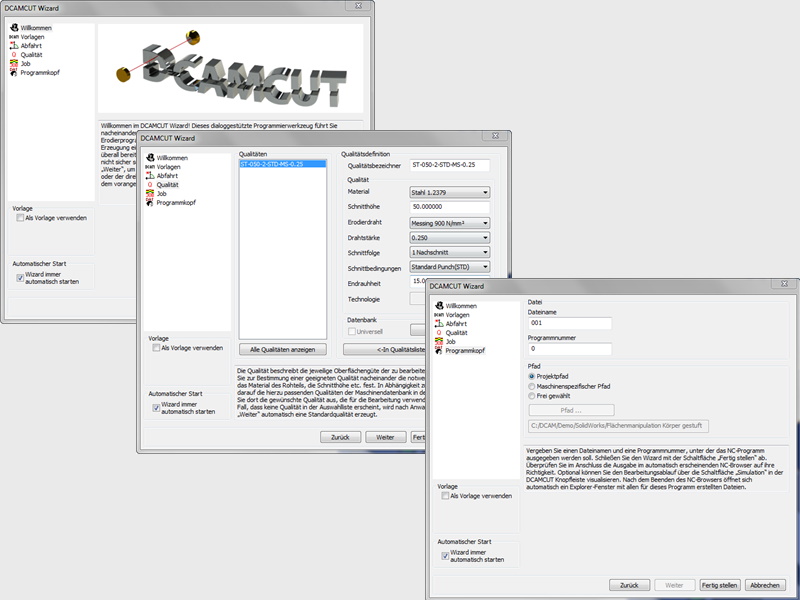Click Programmkopf icon in Qualität wizard window

point(150,203)
